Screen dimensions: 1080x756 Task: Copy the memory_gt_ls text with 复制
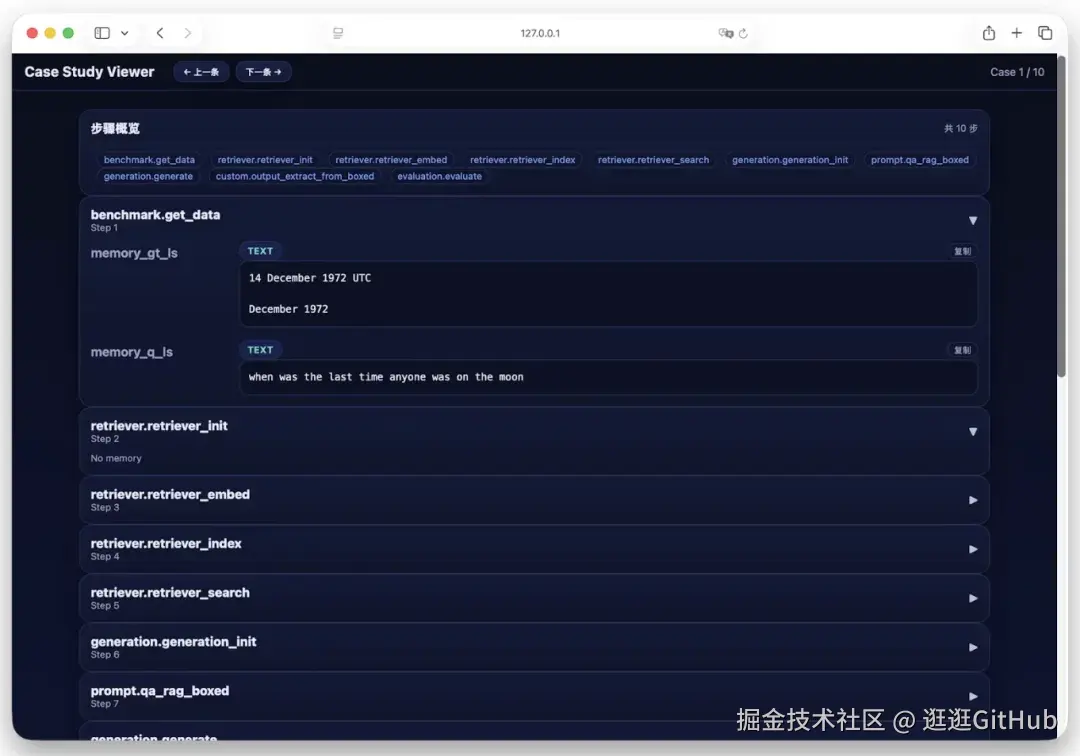click(x=961, y=251)
